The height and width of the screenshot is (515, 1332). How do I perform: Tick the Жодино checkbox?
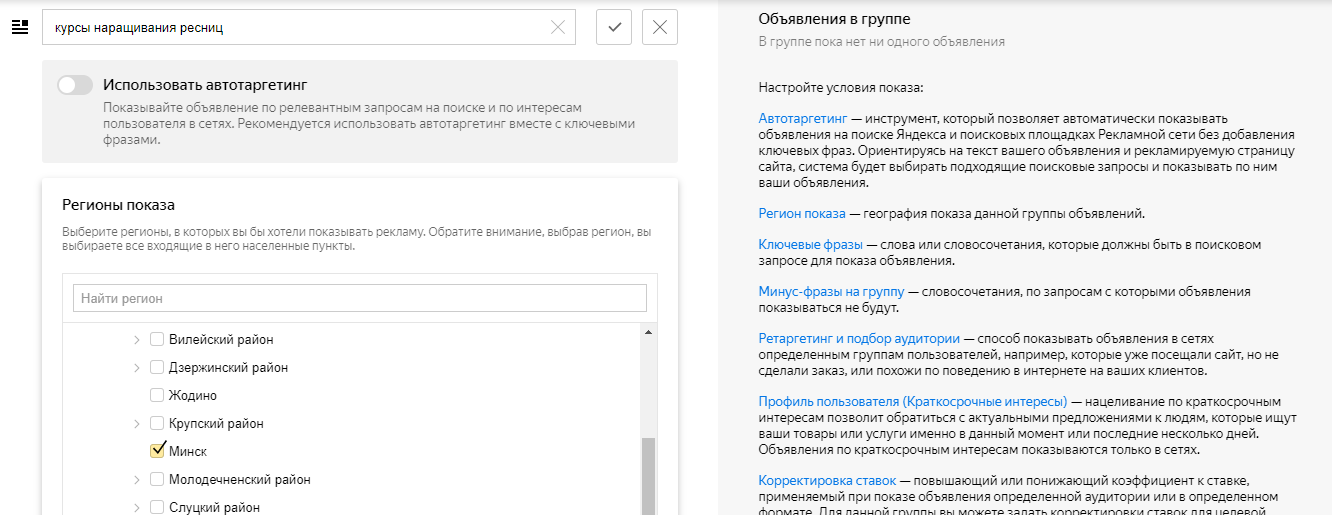coord(157,395)
